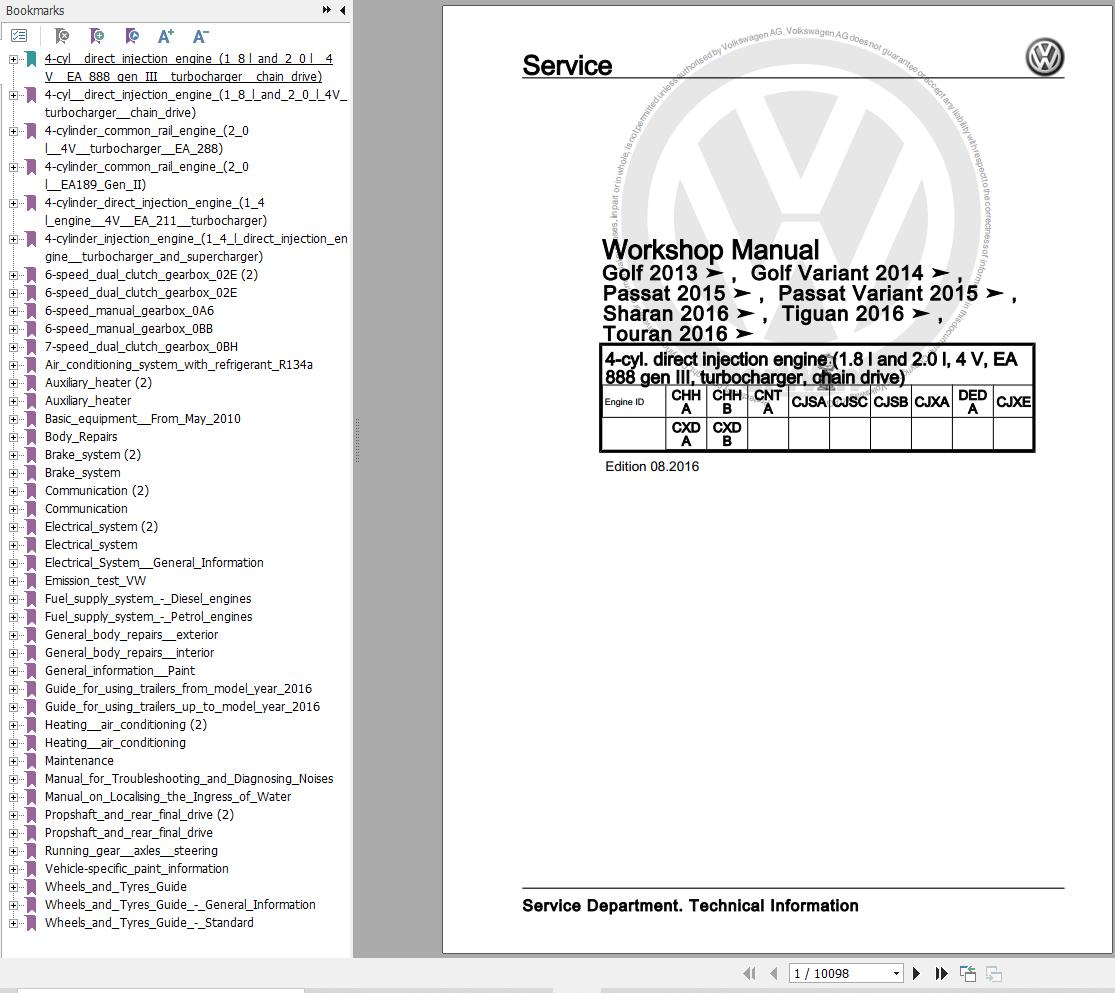Open the Brake_system bookmark

81,472
